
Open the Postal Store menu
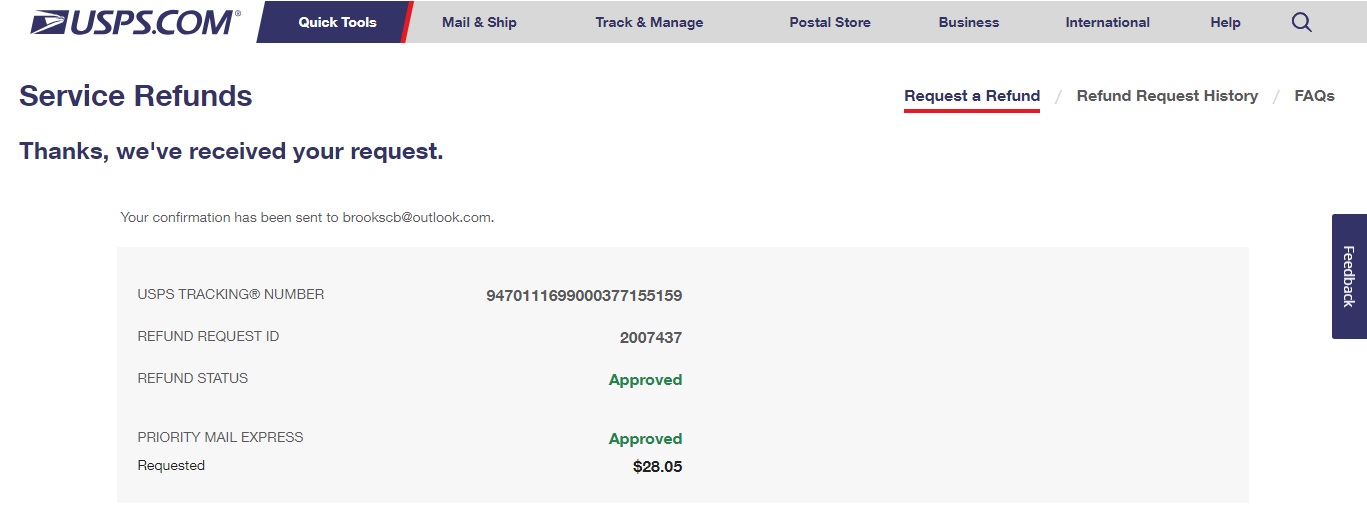829,22
